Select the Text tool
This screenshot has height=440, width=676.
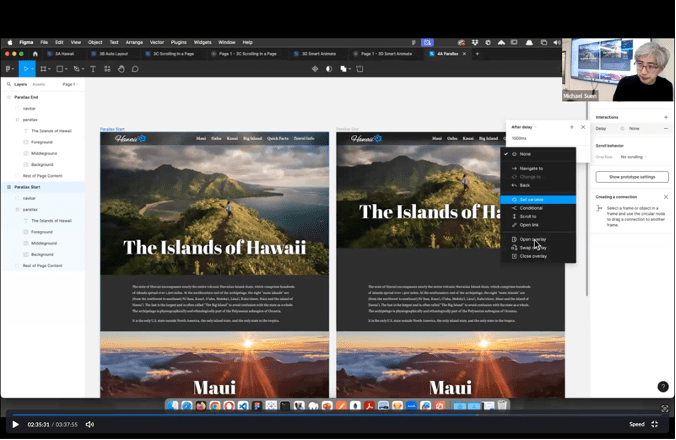click(93, 69)
